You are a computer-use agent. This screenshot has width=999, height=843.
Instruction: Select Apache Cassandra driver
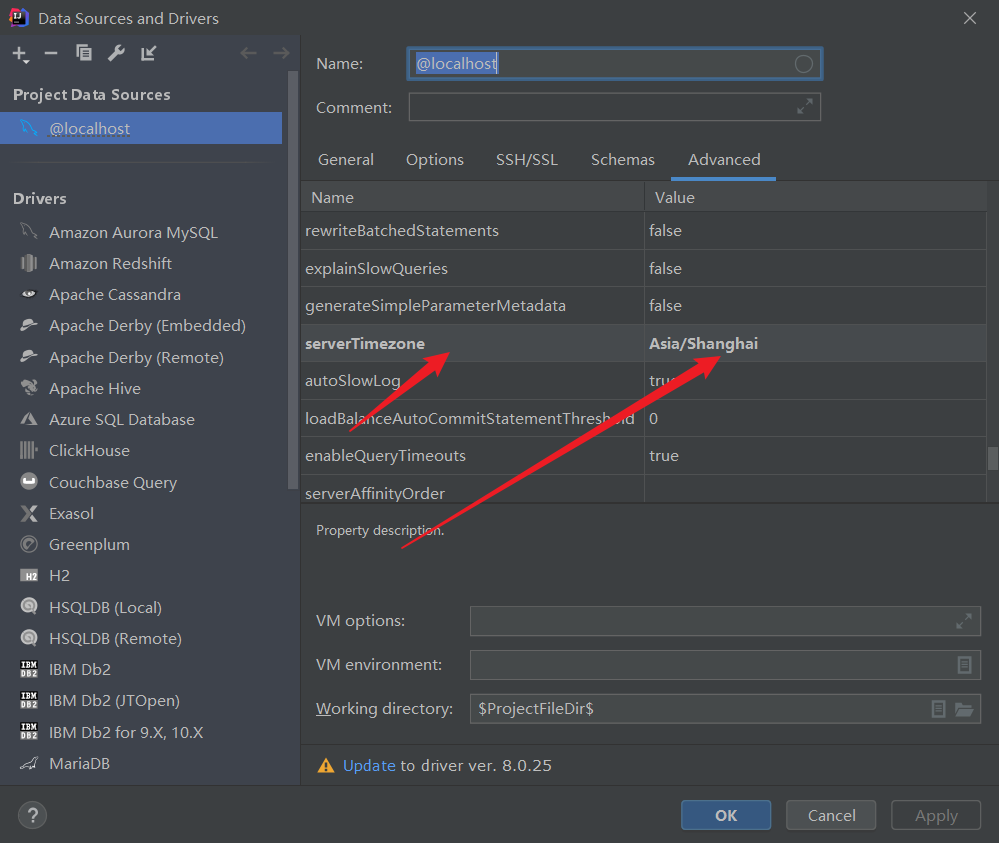pyautogui.click(x=115, y=295)
